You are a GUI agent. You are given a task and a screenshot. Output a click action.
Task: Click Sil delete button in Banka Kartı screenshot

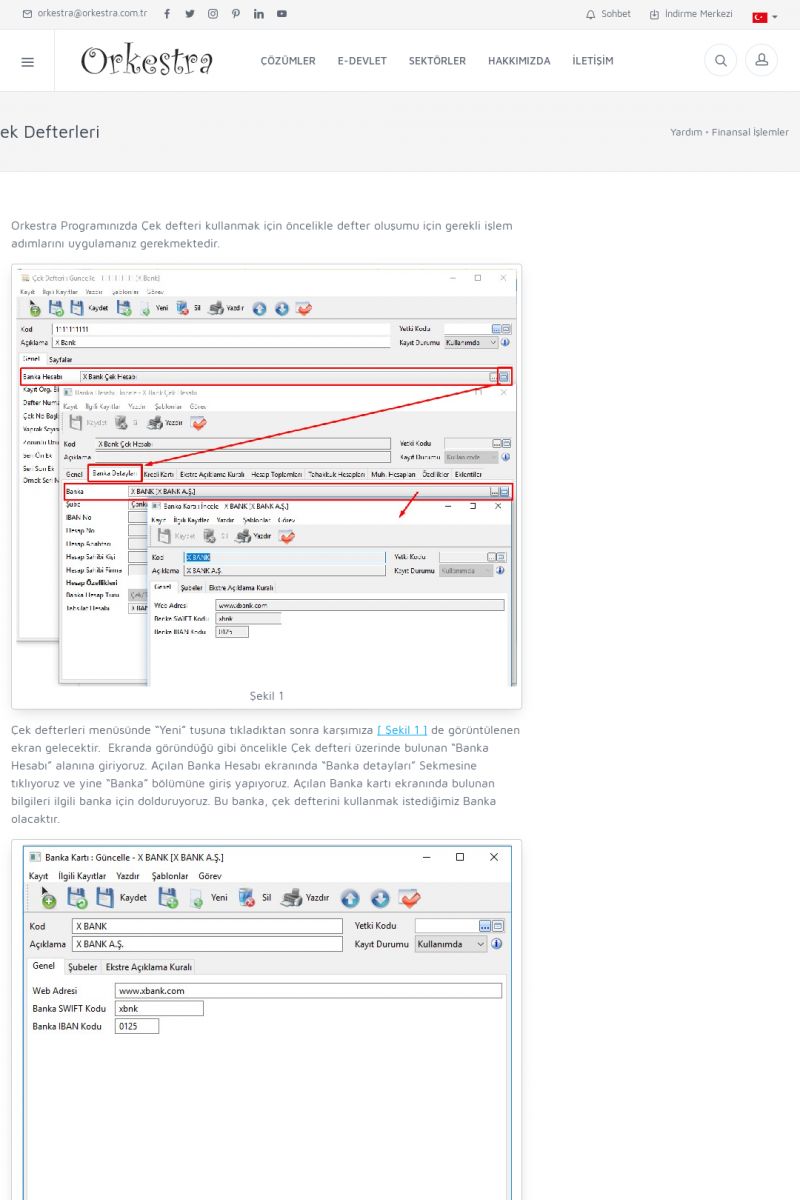[x=255, y=898]
